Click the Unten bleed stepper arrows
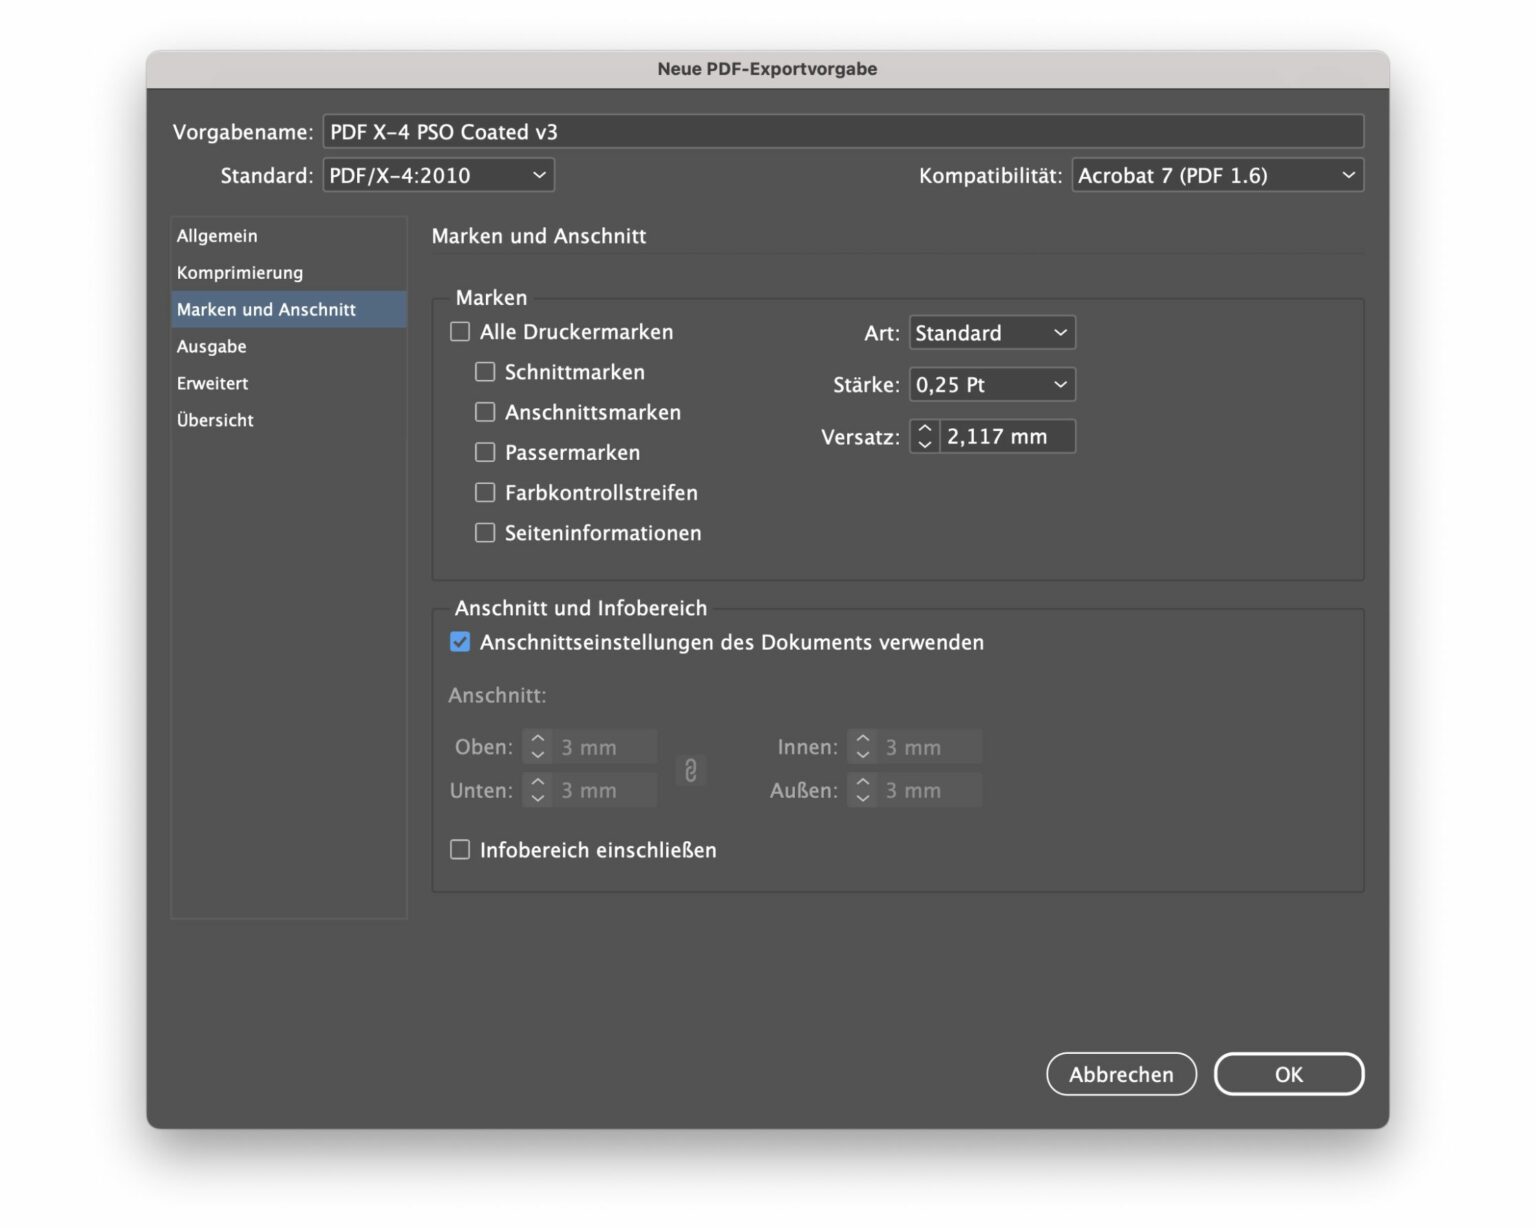This screenshot has width=1536, height=1228. (538, 790)
